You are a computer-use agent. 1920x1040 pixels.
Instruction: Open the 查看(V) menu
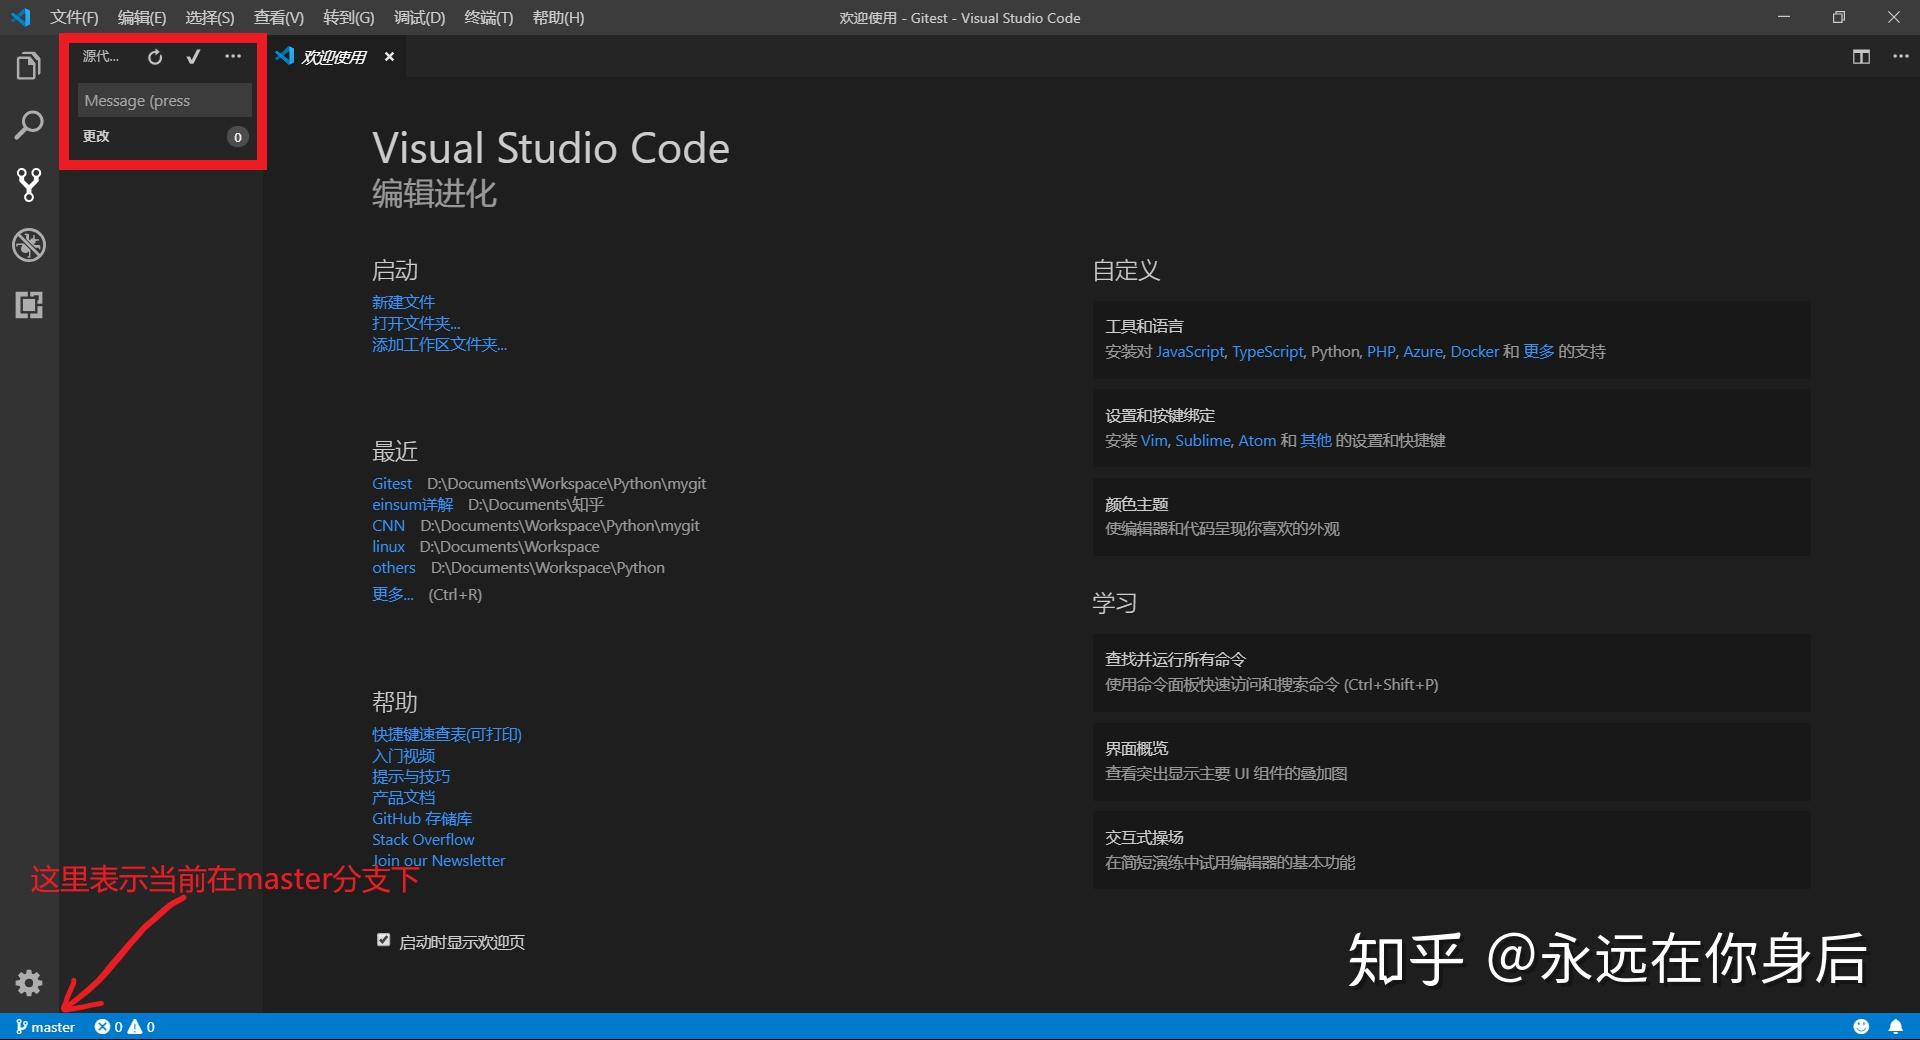[279, 18]
